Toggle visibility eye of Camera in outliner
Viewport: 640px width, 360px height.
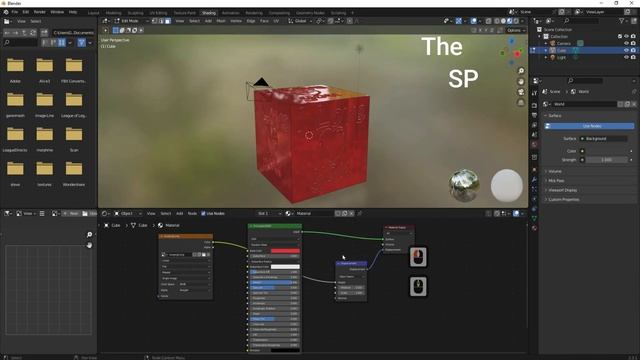(x=626, y=43)
